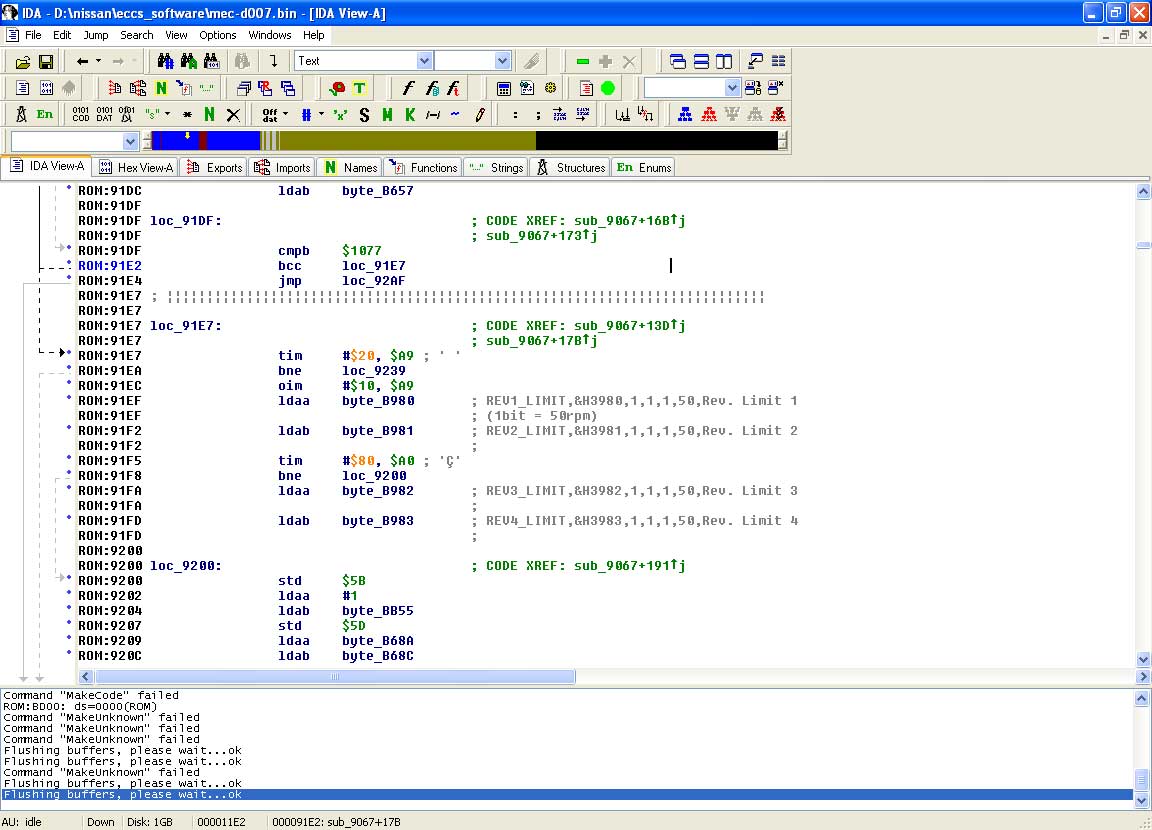
Task: Click the black X undefine icon
Action: pos(233,114)
